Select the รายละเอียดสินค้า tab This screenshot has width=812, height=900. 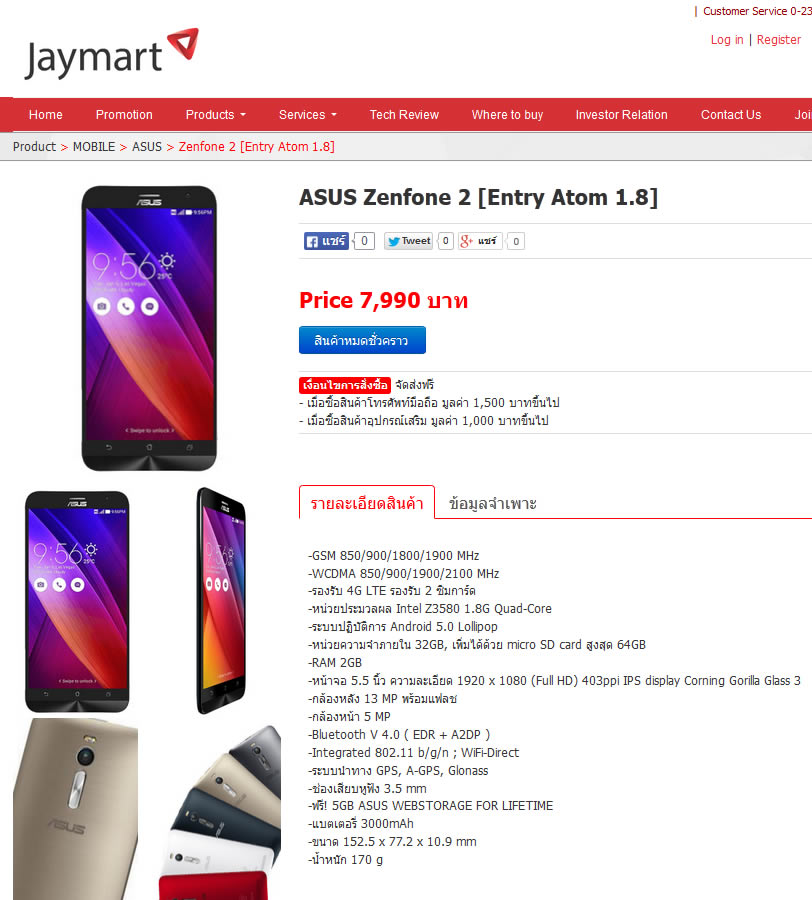click(367, 503)
